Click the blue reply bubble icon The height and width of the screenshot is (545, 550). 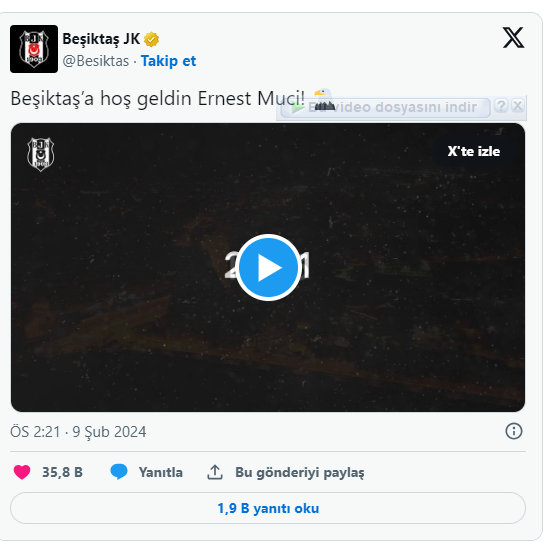click(x=119, y=472)
